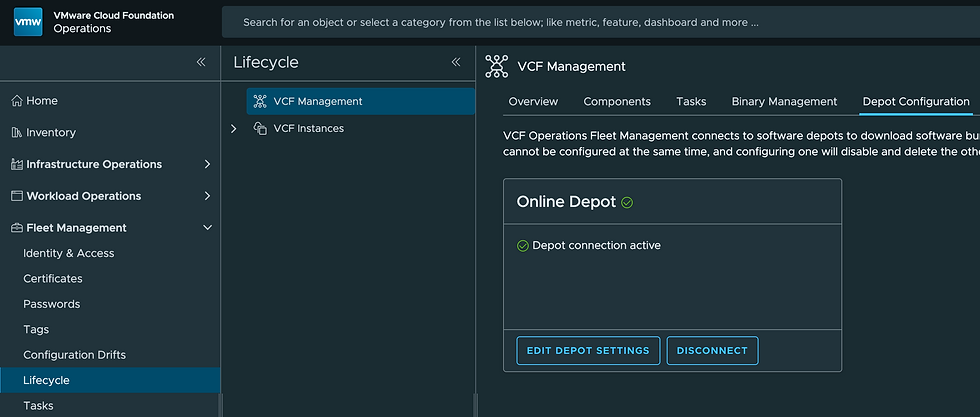Screen dimensions: 980x417
Task: Expand the Infrastructure Operations menu
Action: [207, 164]
